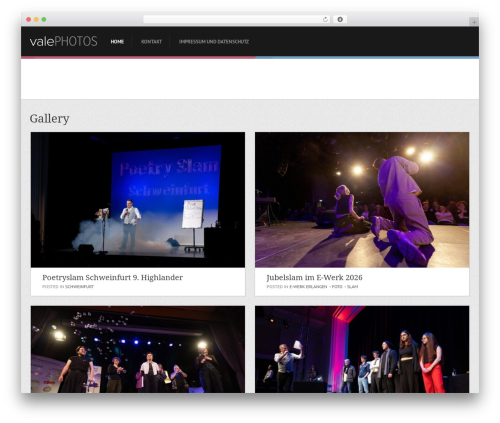Click the Gallery heading

click(49, 119)
